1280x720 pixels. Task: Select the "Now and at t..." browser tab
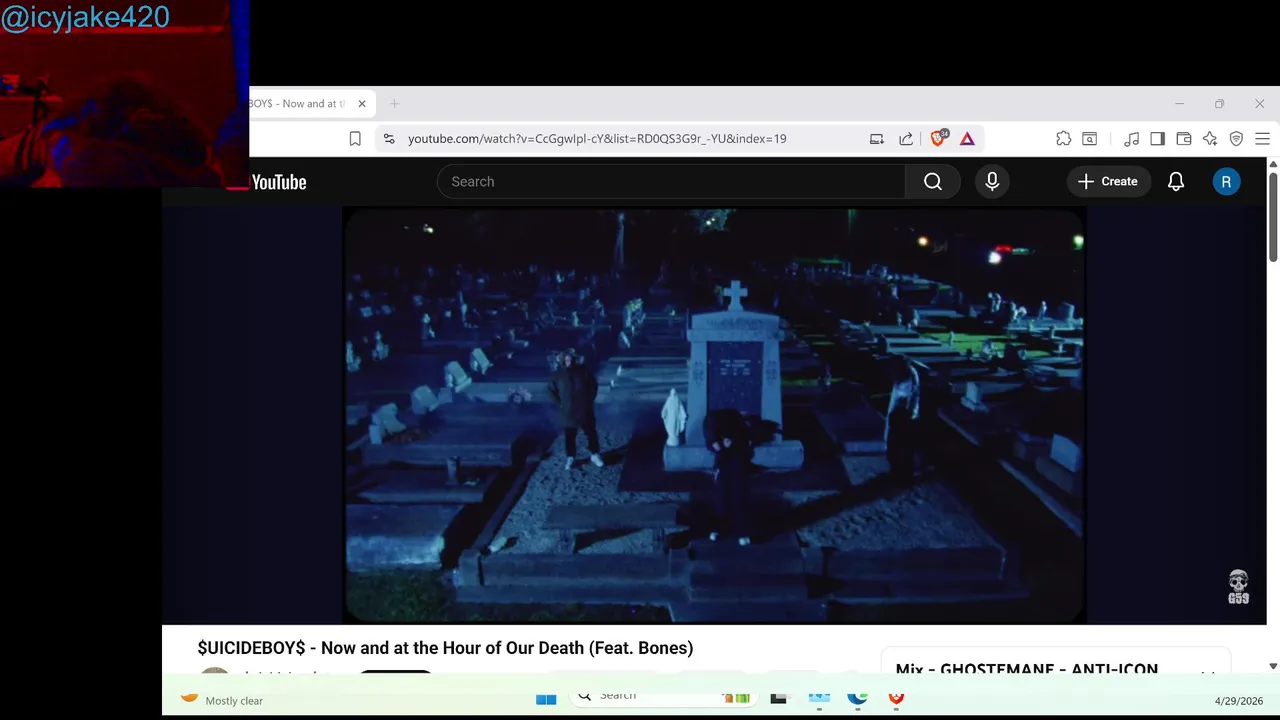click(297, 104)
